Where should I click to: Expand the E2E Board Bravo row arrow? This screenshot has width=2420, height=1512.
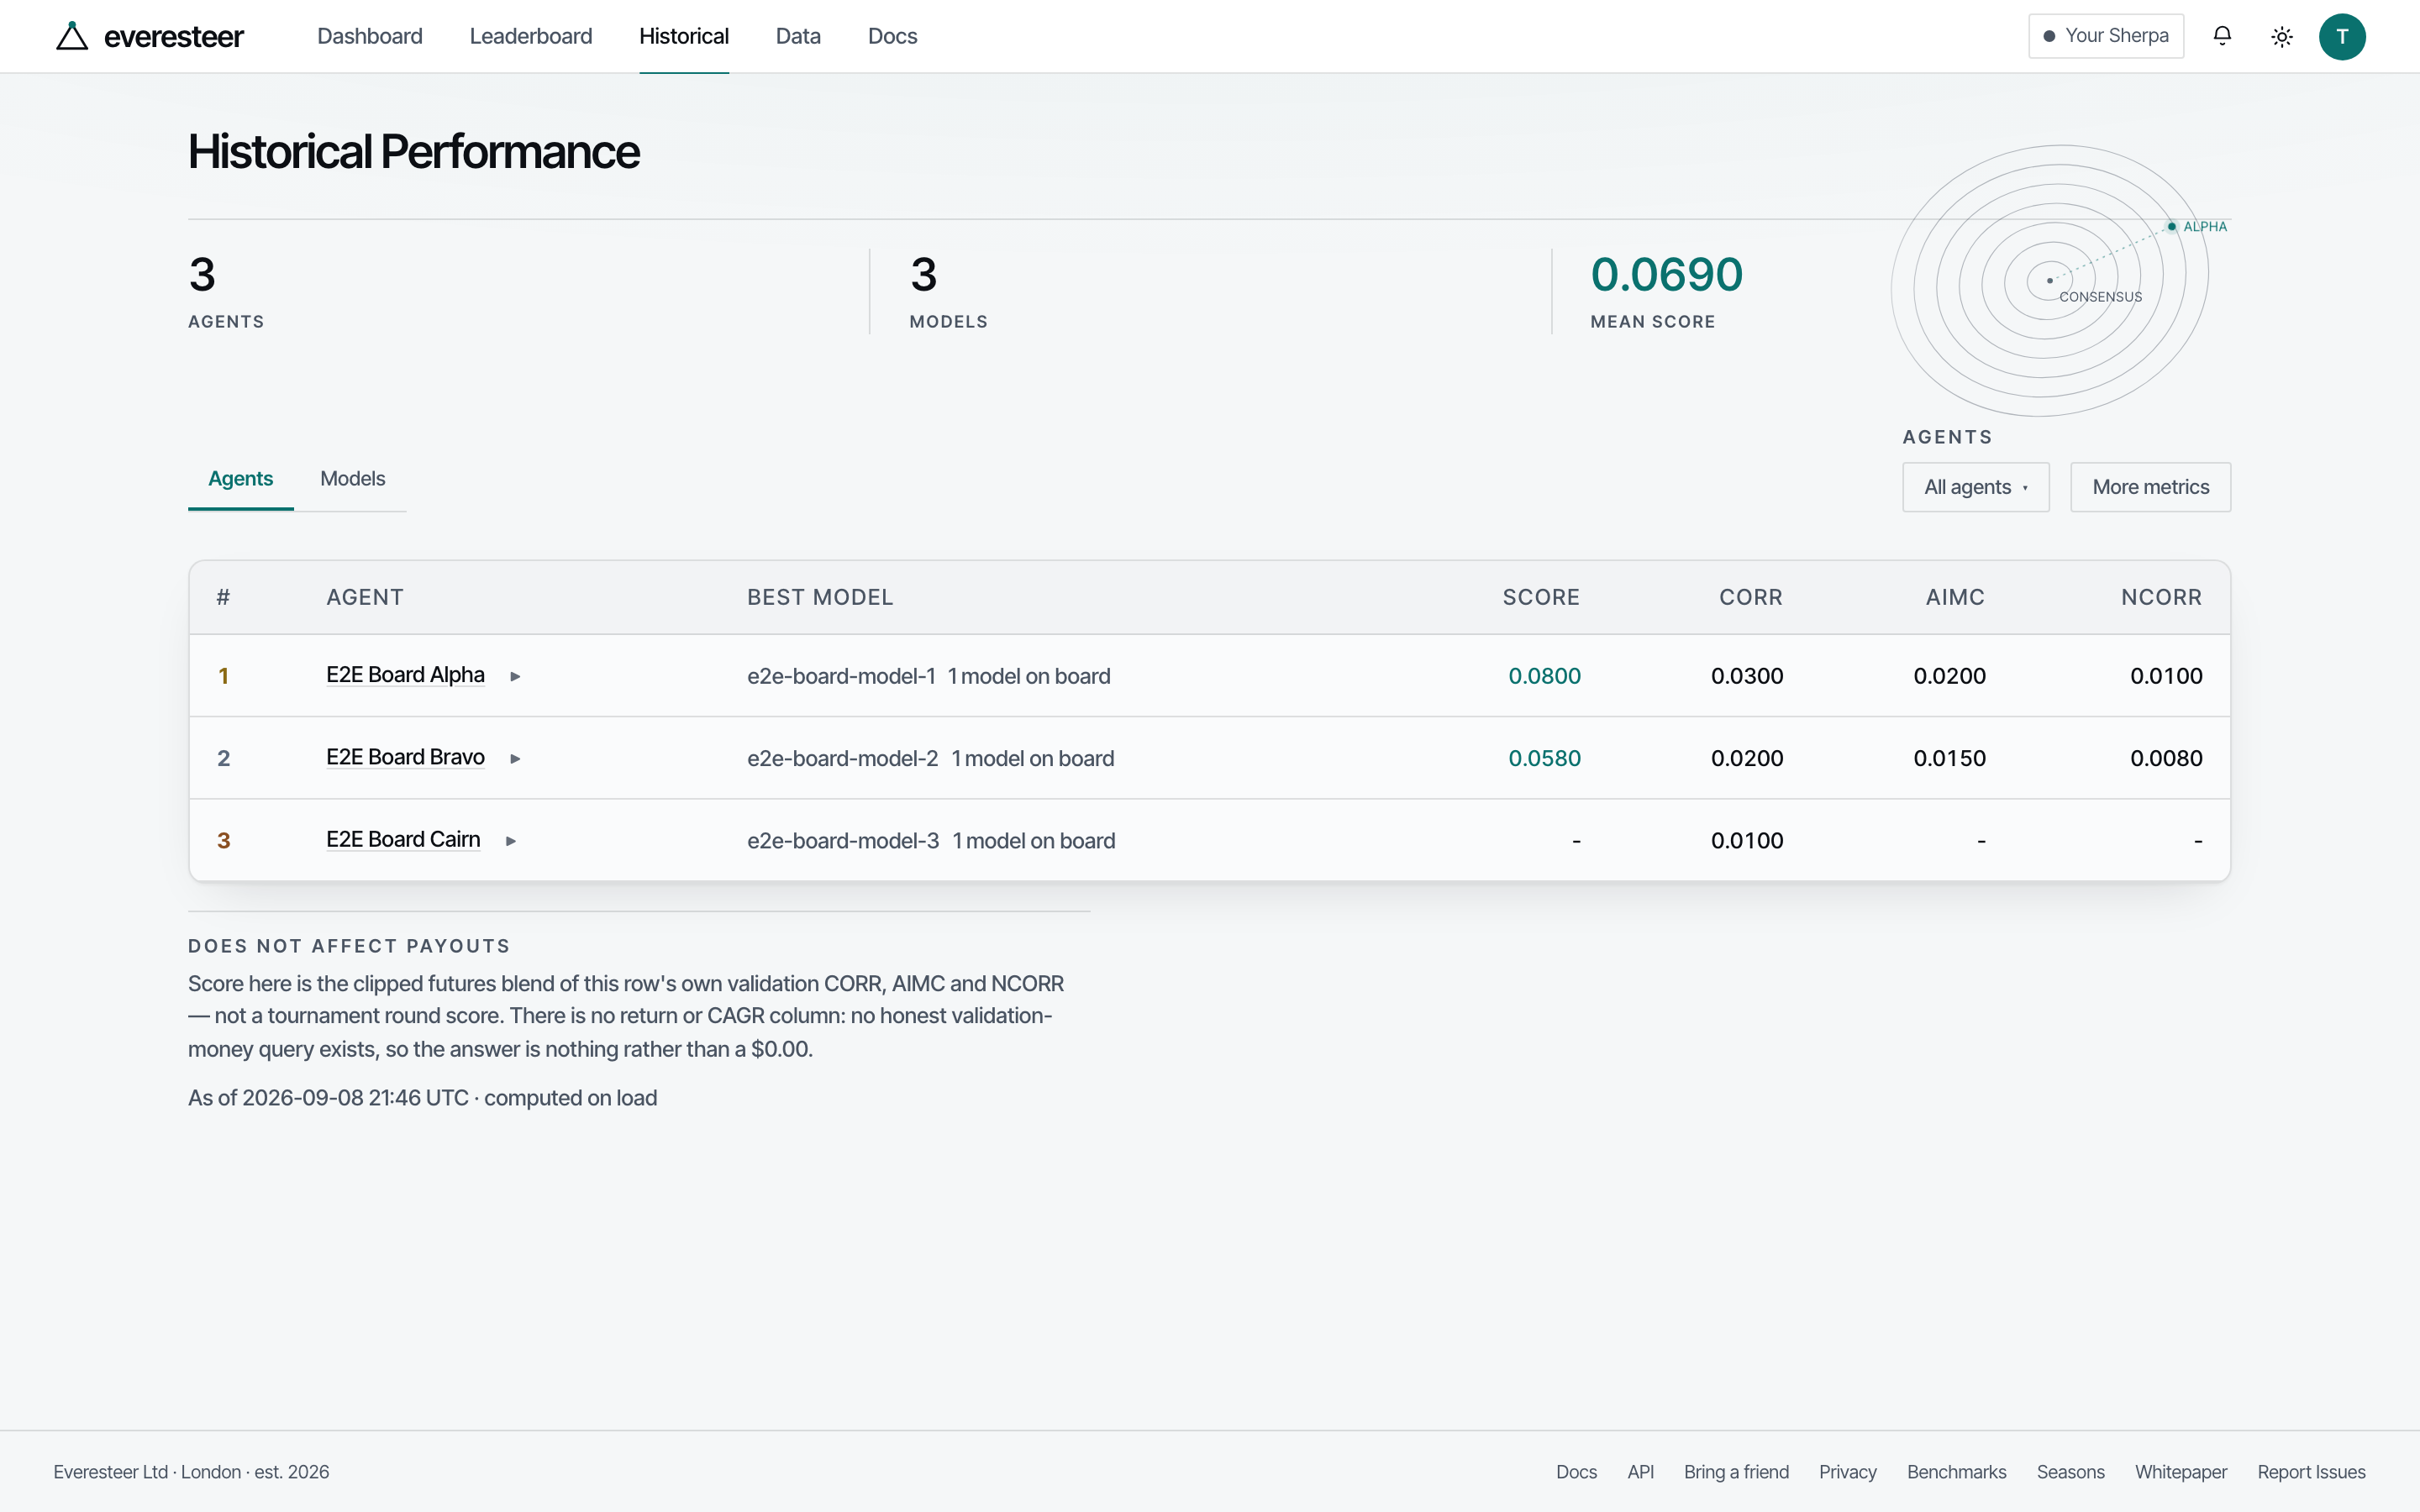point(515,758)
